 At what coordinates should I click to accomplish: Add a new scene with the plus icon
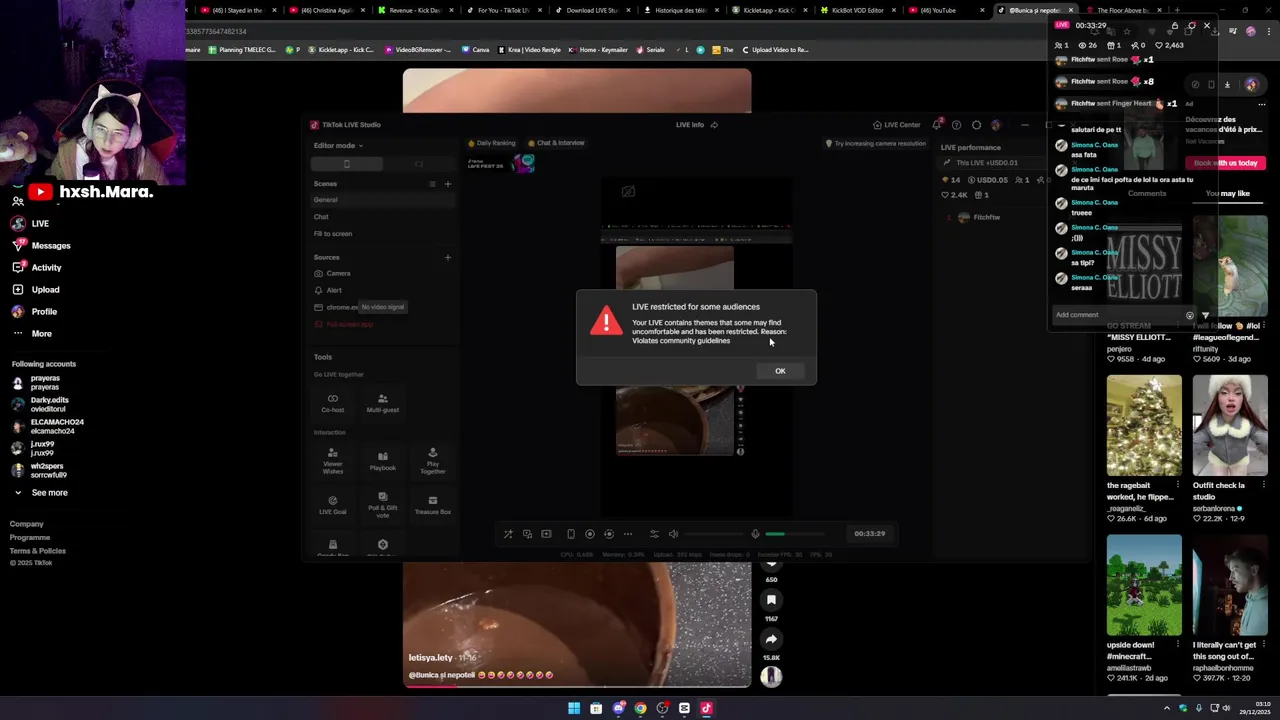[448, 184]
